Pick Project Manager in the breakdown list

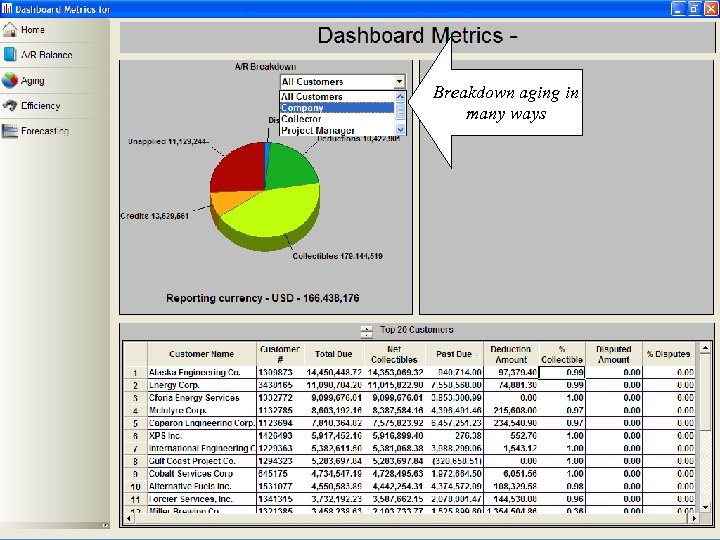click(x=337, y=130)
